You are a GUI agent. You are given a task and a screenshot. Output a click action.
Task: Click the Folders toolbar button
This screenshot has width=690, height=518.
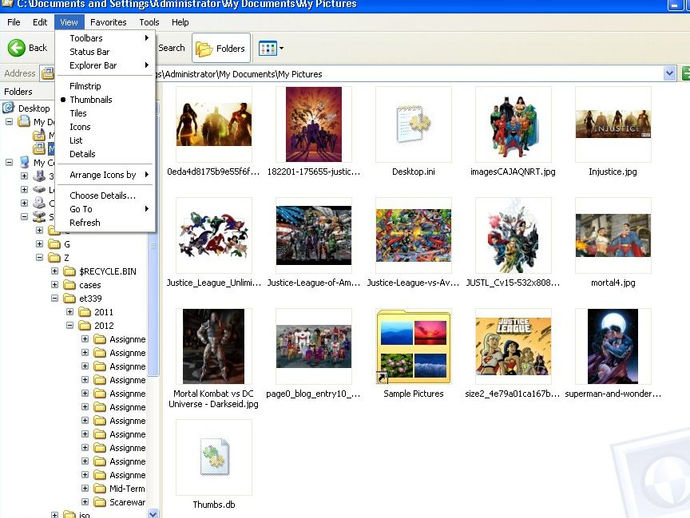click(x=221, y=48)
